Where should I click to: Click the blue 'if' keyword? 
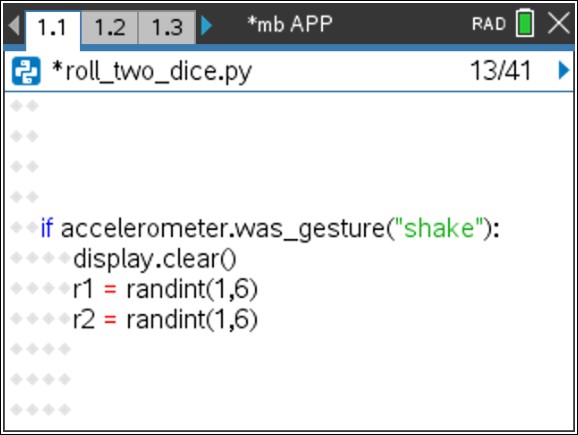(47, 228)
